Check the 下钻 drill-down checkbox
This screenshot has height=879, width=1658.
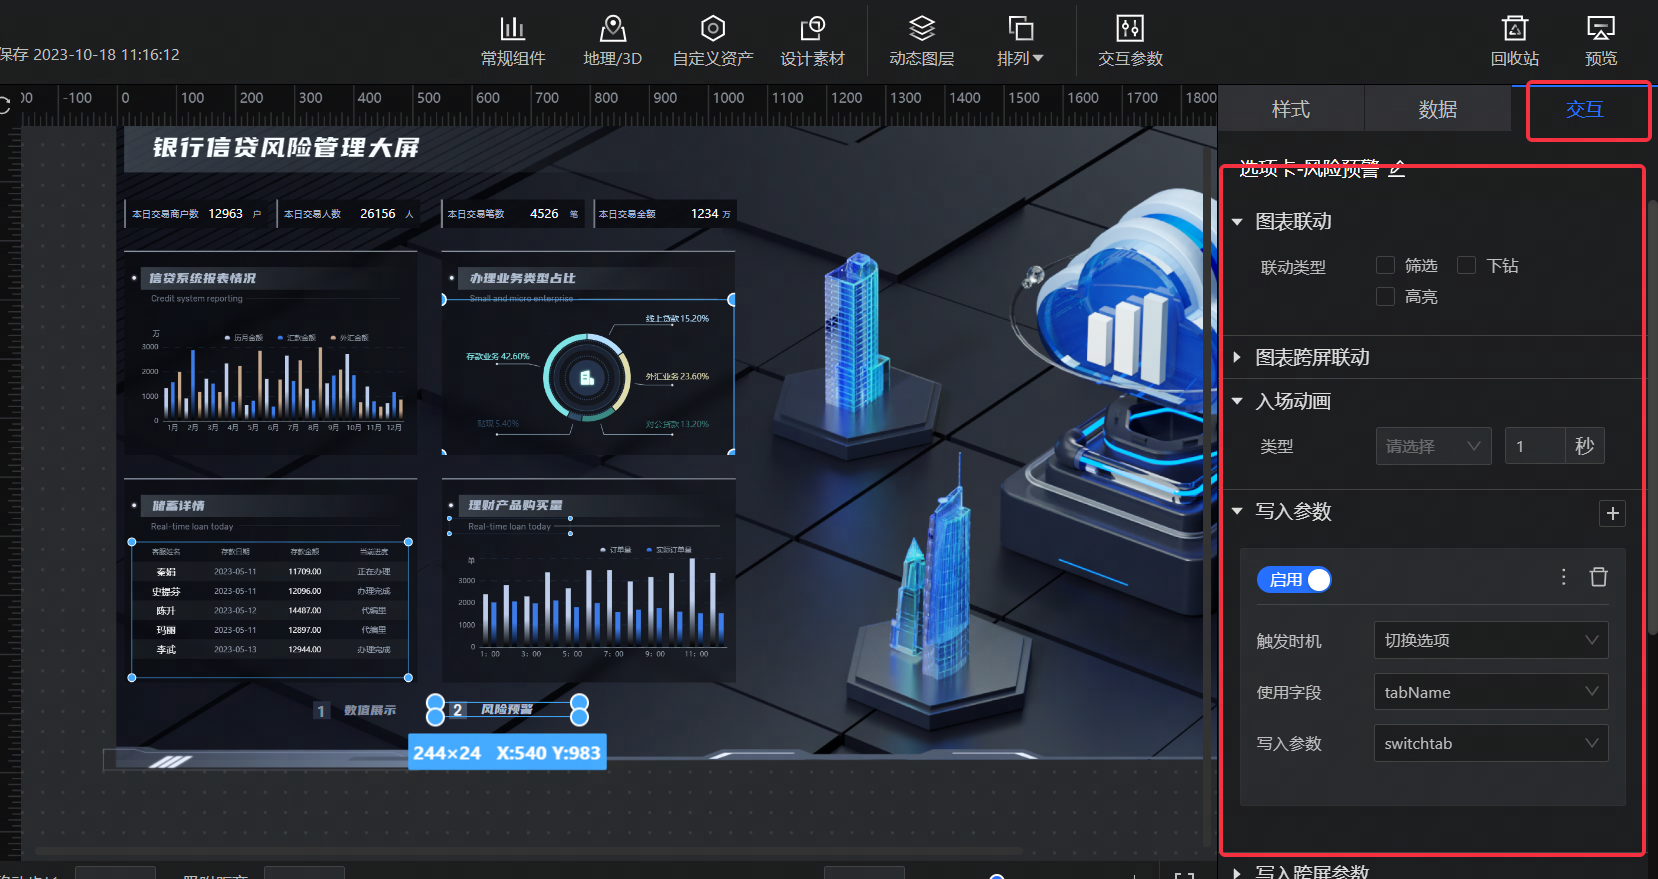(x=1467, y=265)
